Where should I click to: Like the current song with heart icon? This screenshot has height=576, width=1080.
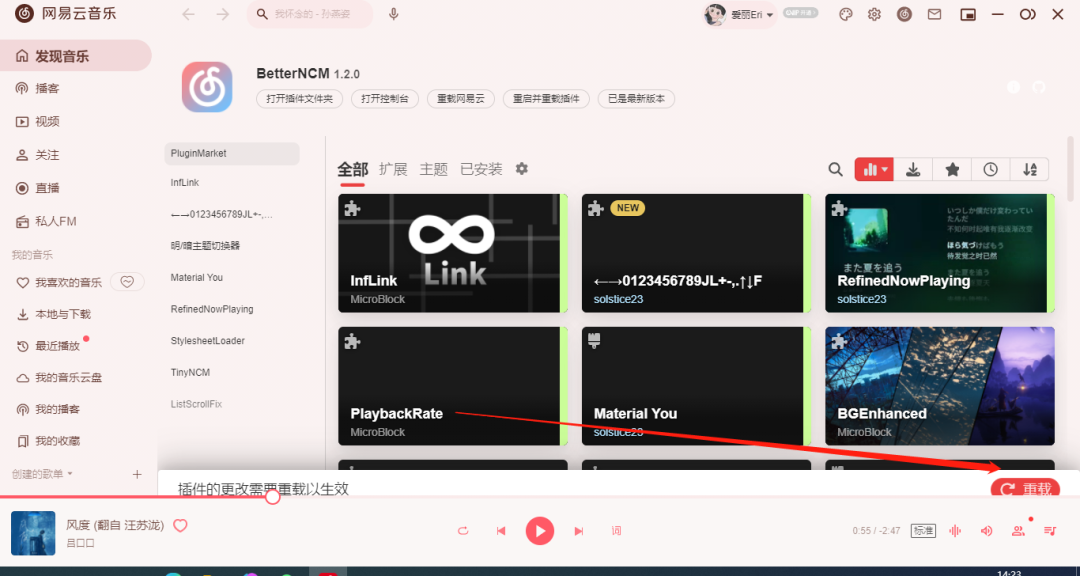(180, 526)
